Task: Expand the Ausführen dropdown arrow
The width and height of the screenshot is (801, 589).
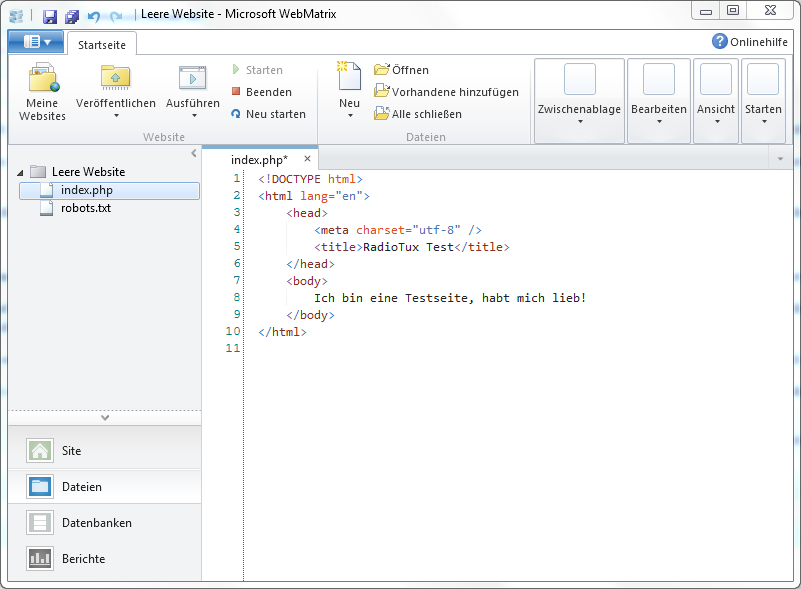Action: click(x=194, y=116)
